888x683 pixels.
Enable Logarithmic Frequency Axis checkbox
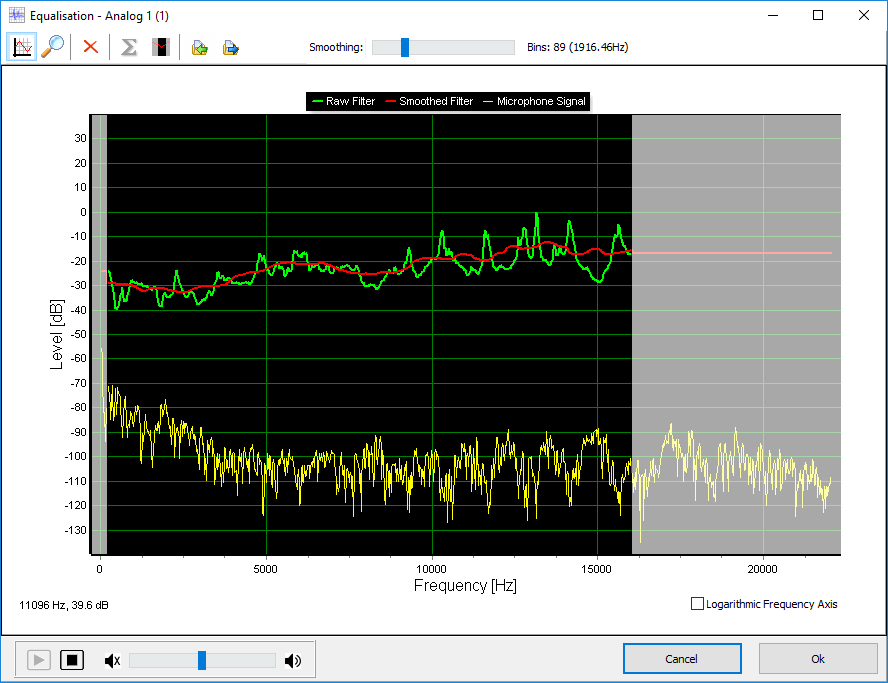[697, 604]
